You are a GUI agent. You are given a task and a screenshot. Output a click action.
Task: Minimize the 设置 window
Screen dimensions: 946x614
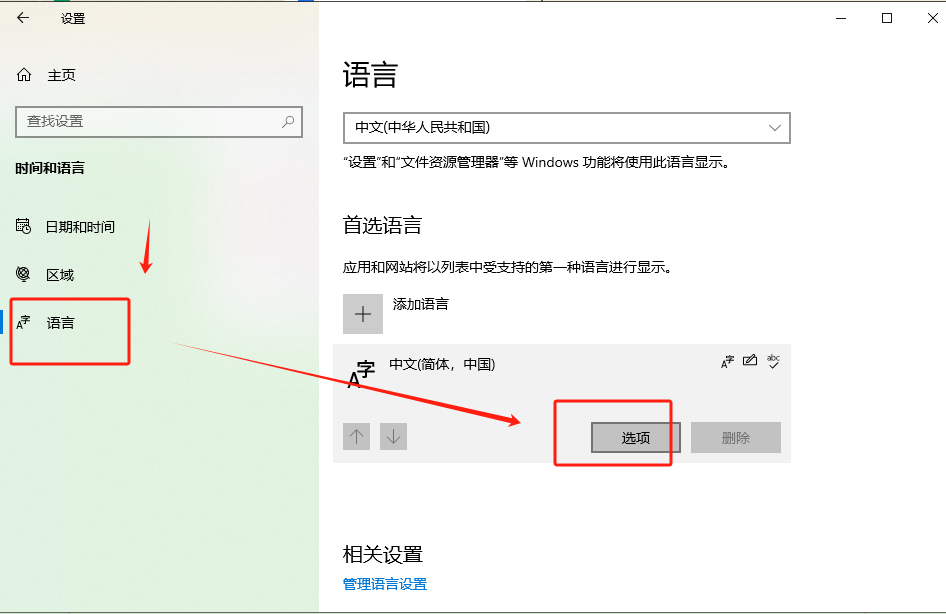pyautogui.click(x=841, y=18)
